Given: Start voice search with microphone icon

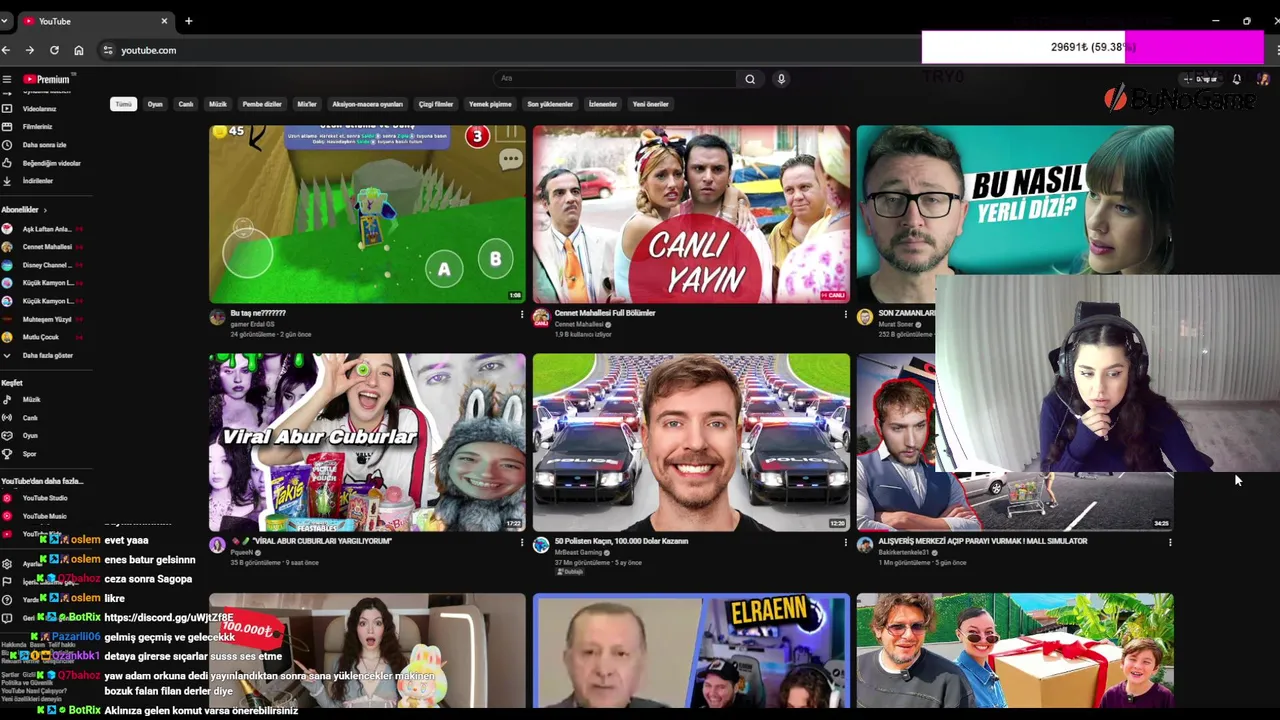Looking at the screenshot, I should (x=781, y=79).
